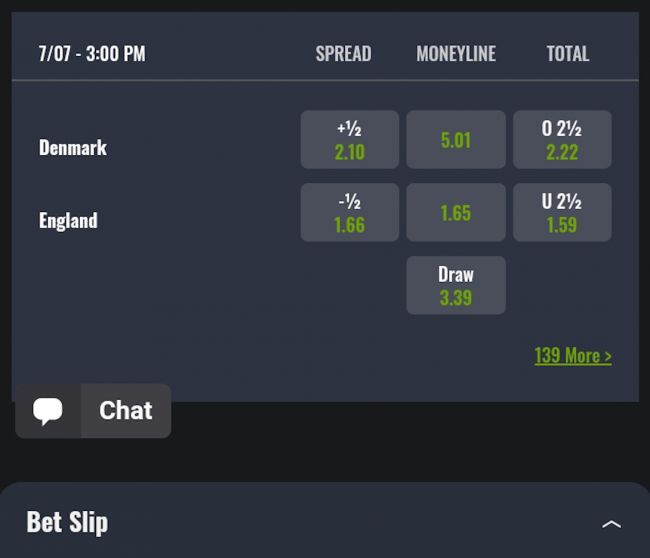Image resolution: width=650 pixels, height=558 pixels.
Task: Open the 139 More markets link
Action: click(x=573, y=356)
